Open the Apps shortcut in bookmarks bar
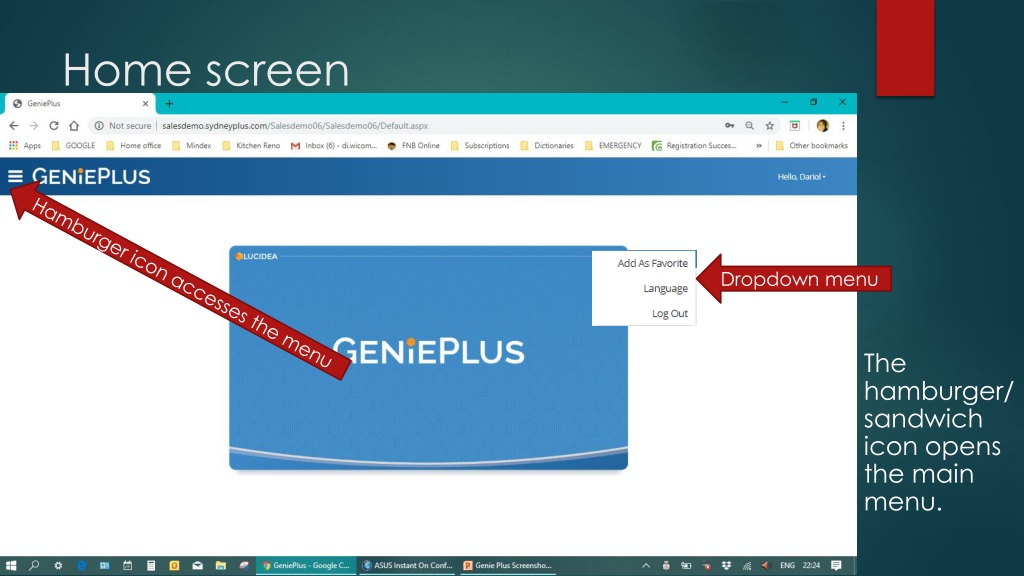The width and height of the screenshot is (1024, 576). 25,146
